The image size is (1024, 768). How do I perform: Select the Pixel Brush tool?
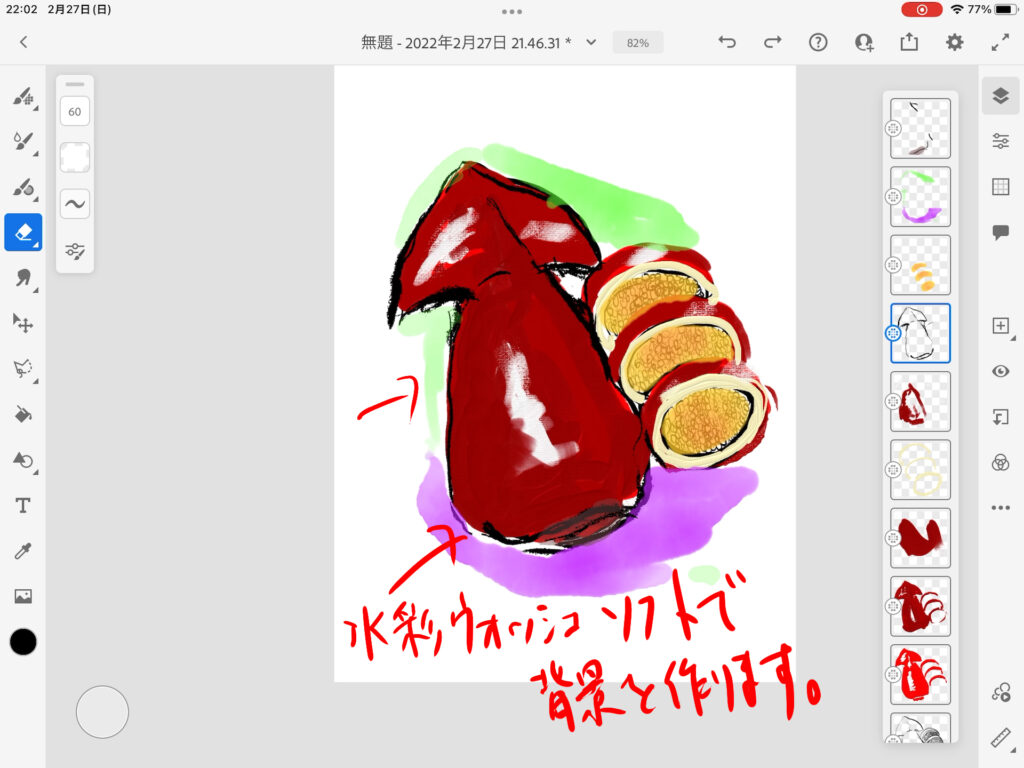click(22, 97)
